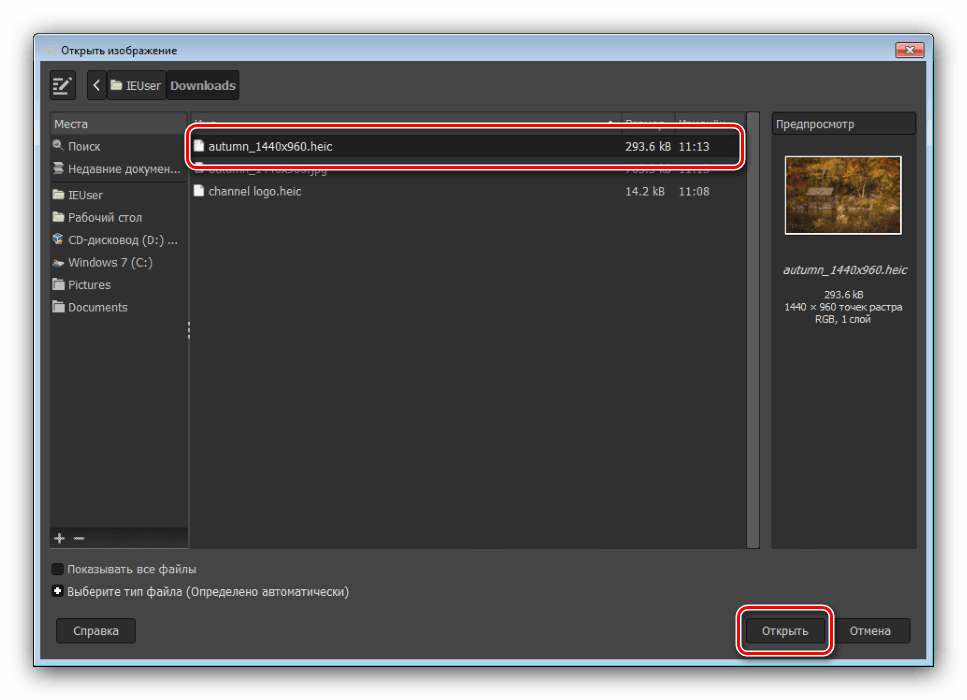
Task: Close the Открыть изображение dialog
Action: [909, 50]
